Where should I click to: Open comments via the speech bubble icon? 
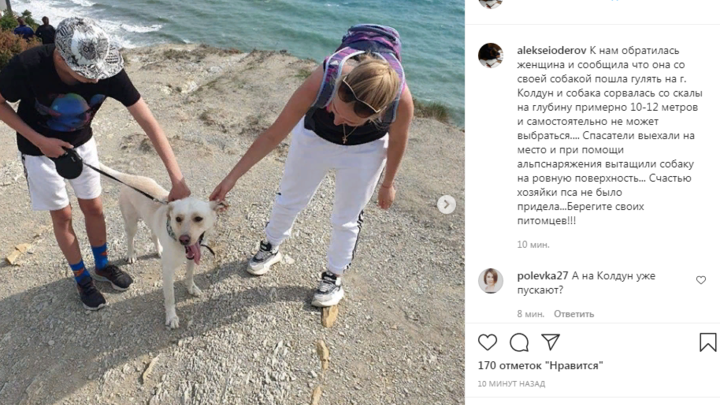tap(519, 342)
